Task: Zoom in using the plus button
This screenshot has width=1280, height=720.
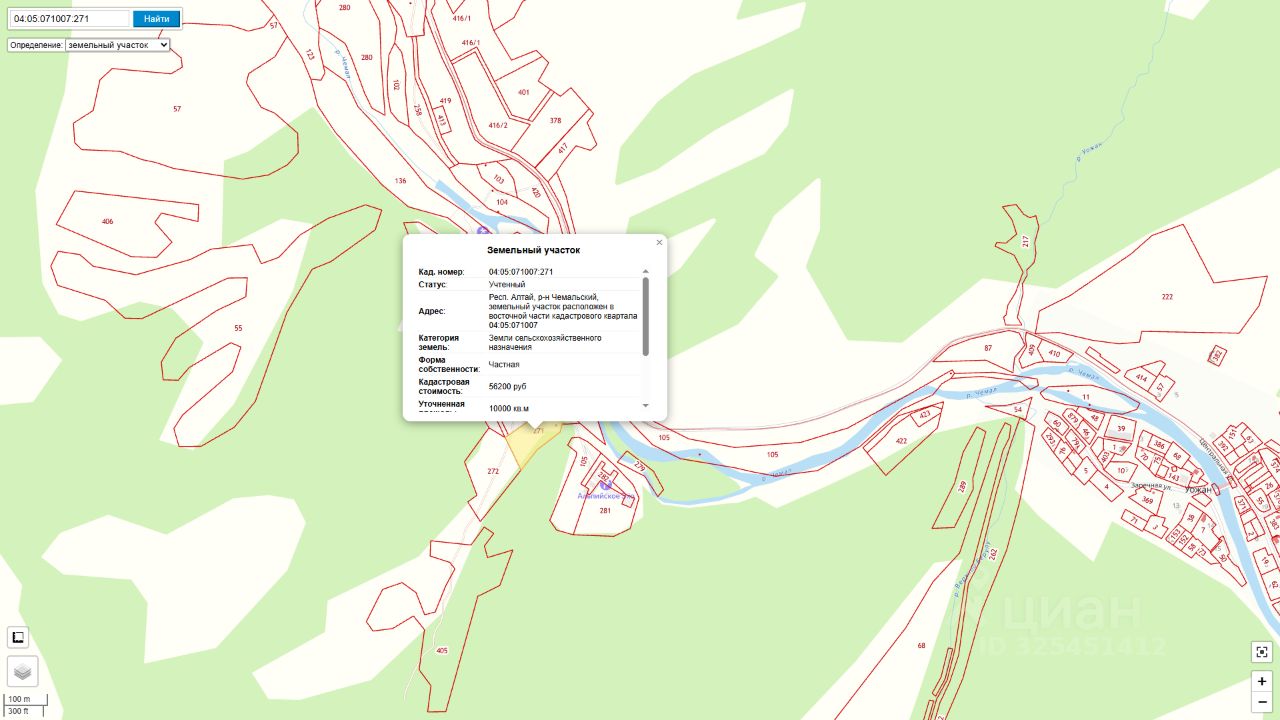Action: pos(1262,681)
